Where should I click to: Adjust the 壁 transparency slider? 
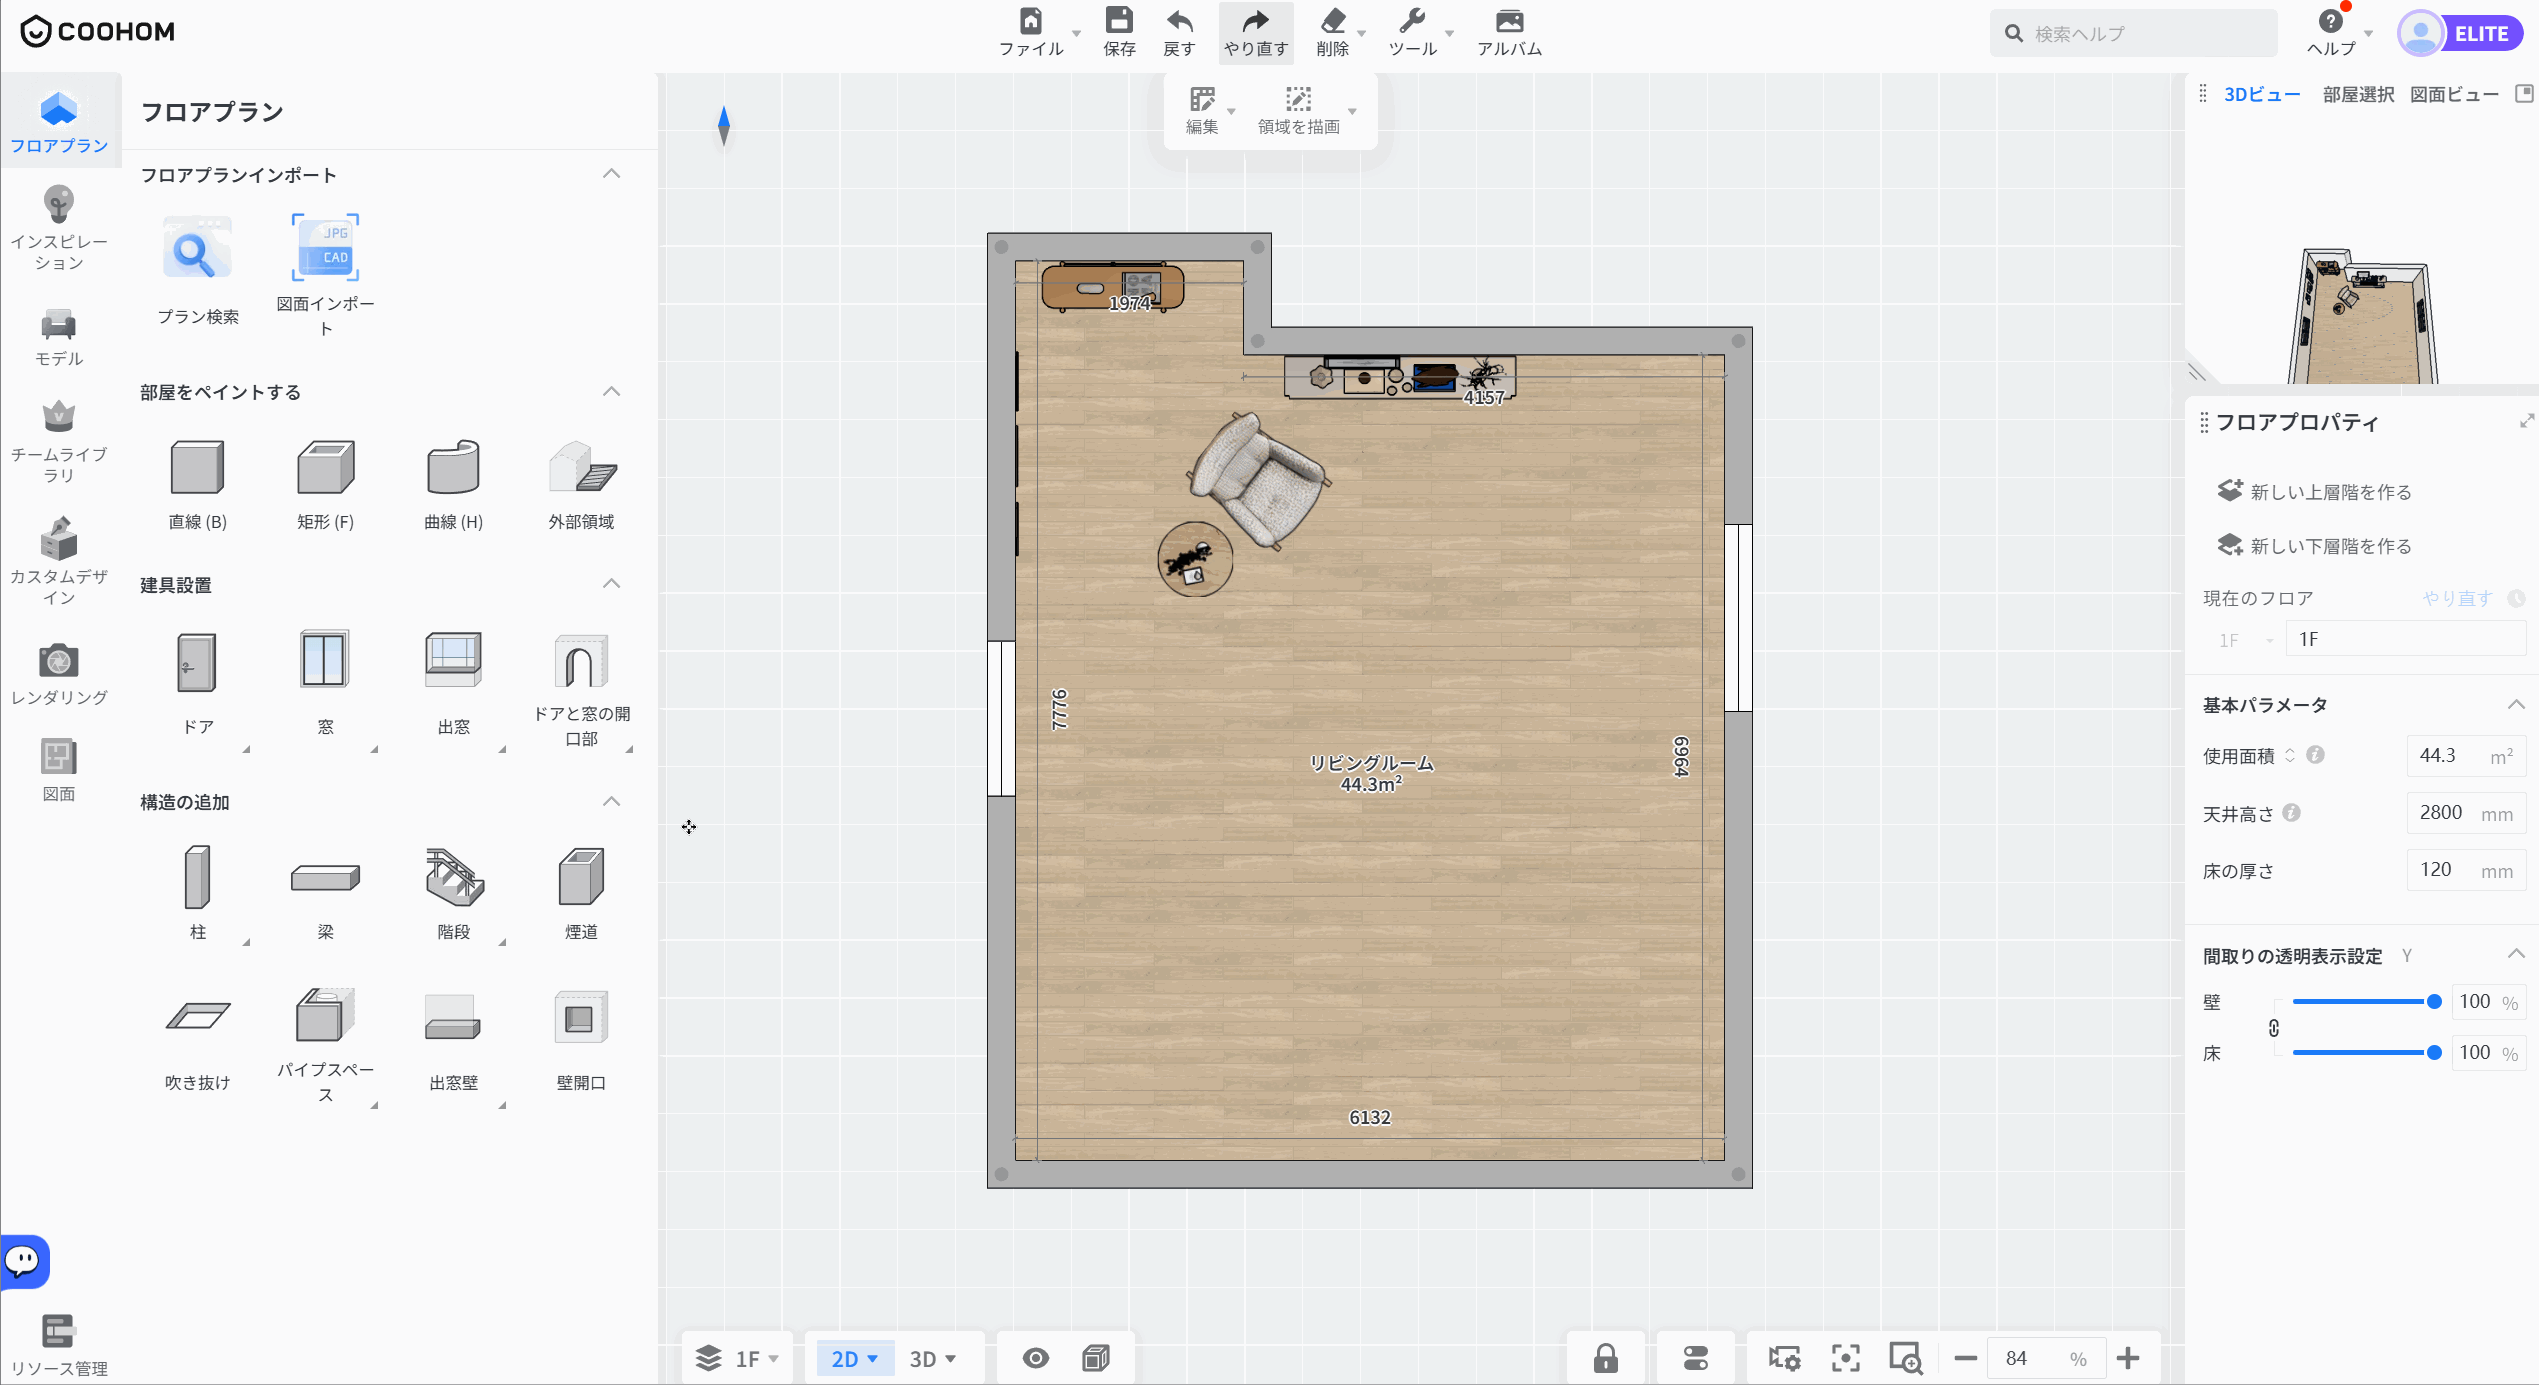point(2363,1001)
